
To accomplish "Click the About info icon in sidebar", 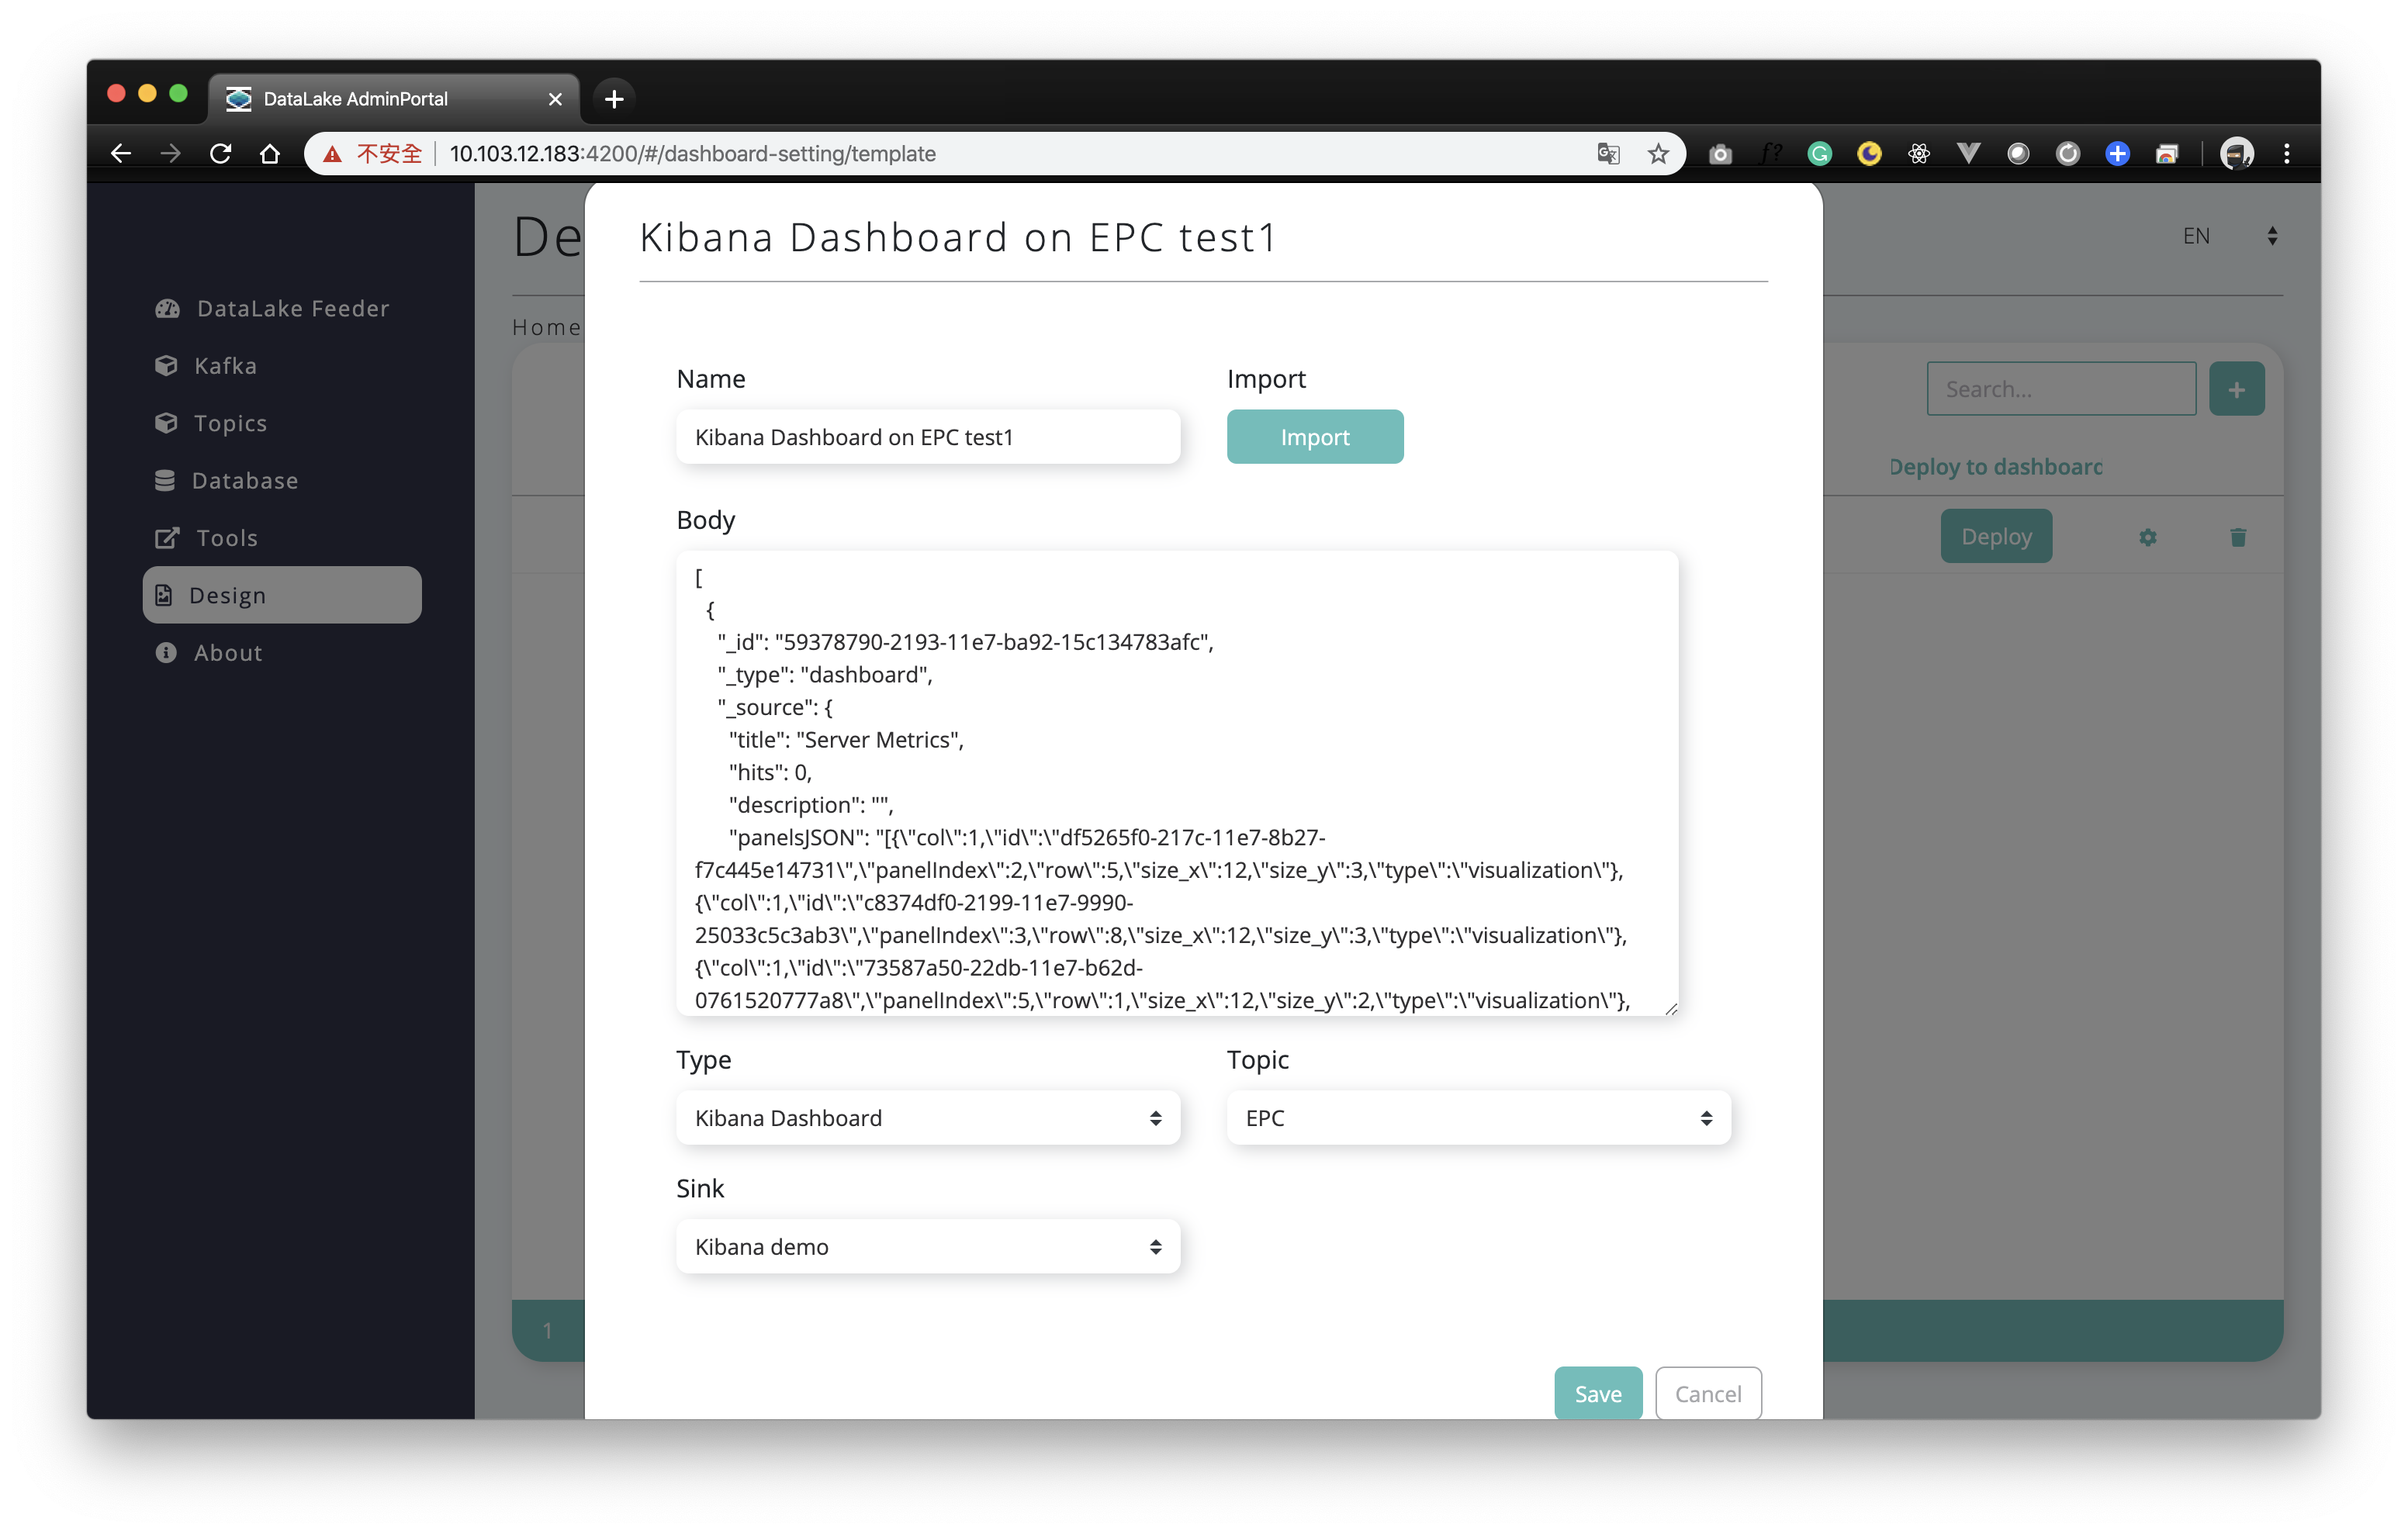I will tap(166, 652).
